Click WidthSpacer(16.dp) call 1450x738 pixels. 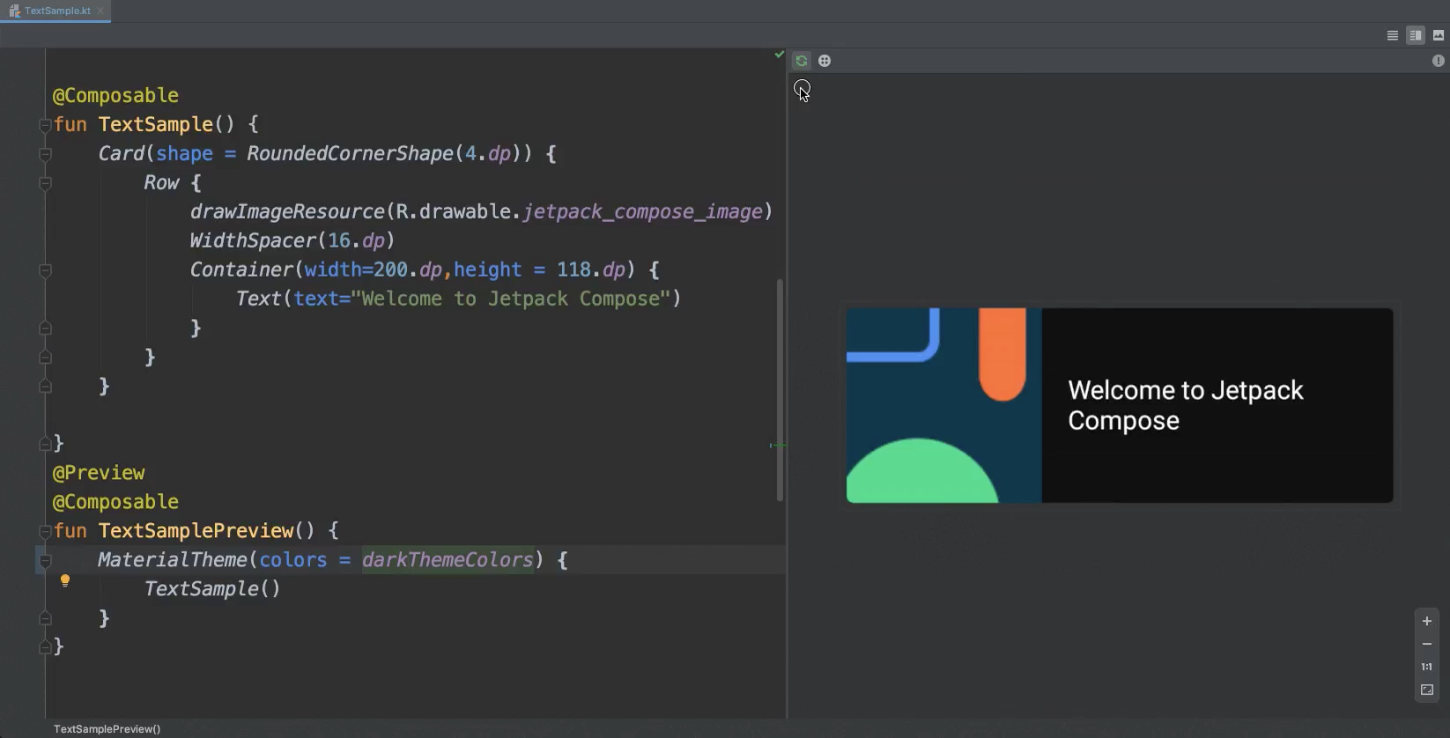293,241
